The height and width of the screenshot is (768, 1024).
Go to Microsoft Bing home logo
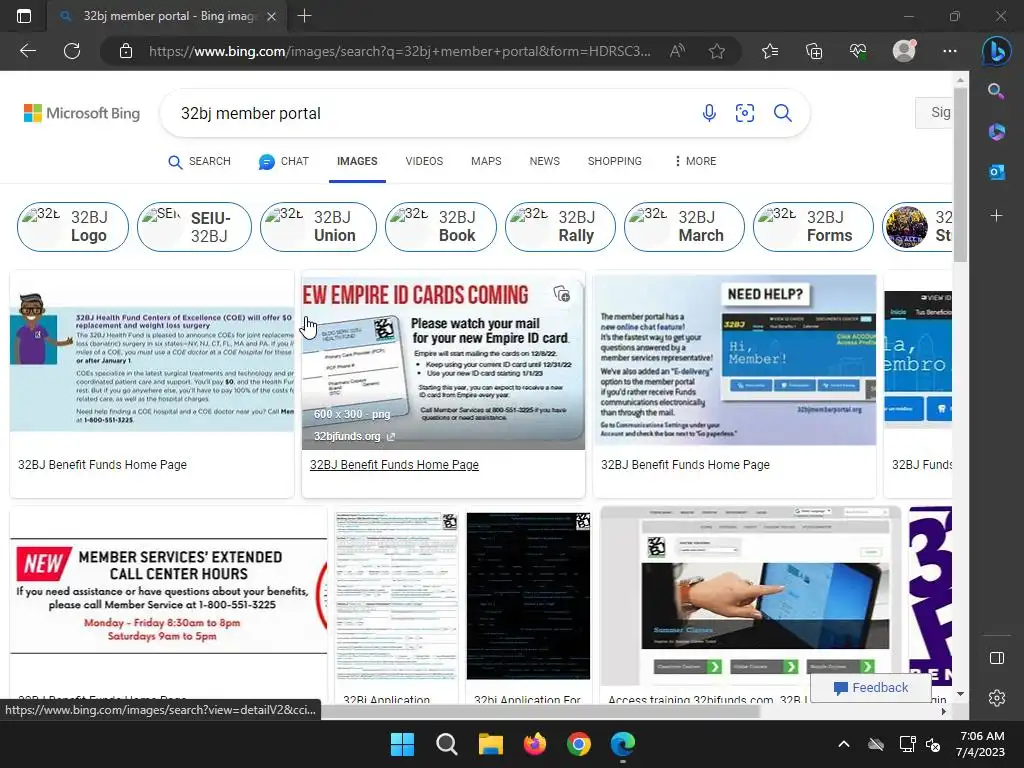(x=82, y=113)
